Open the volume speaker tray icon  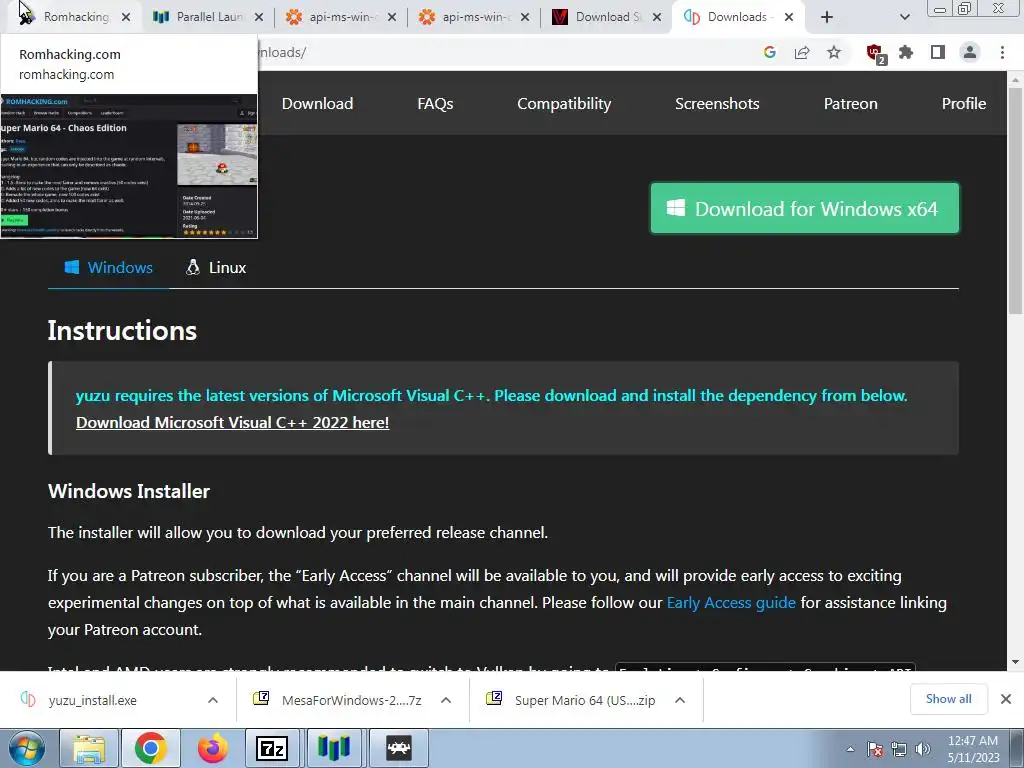[923, 749]
